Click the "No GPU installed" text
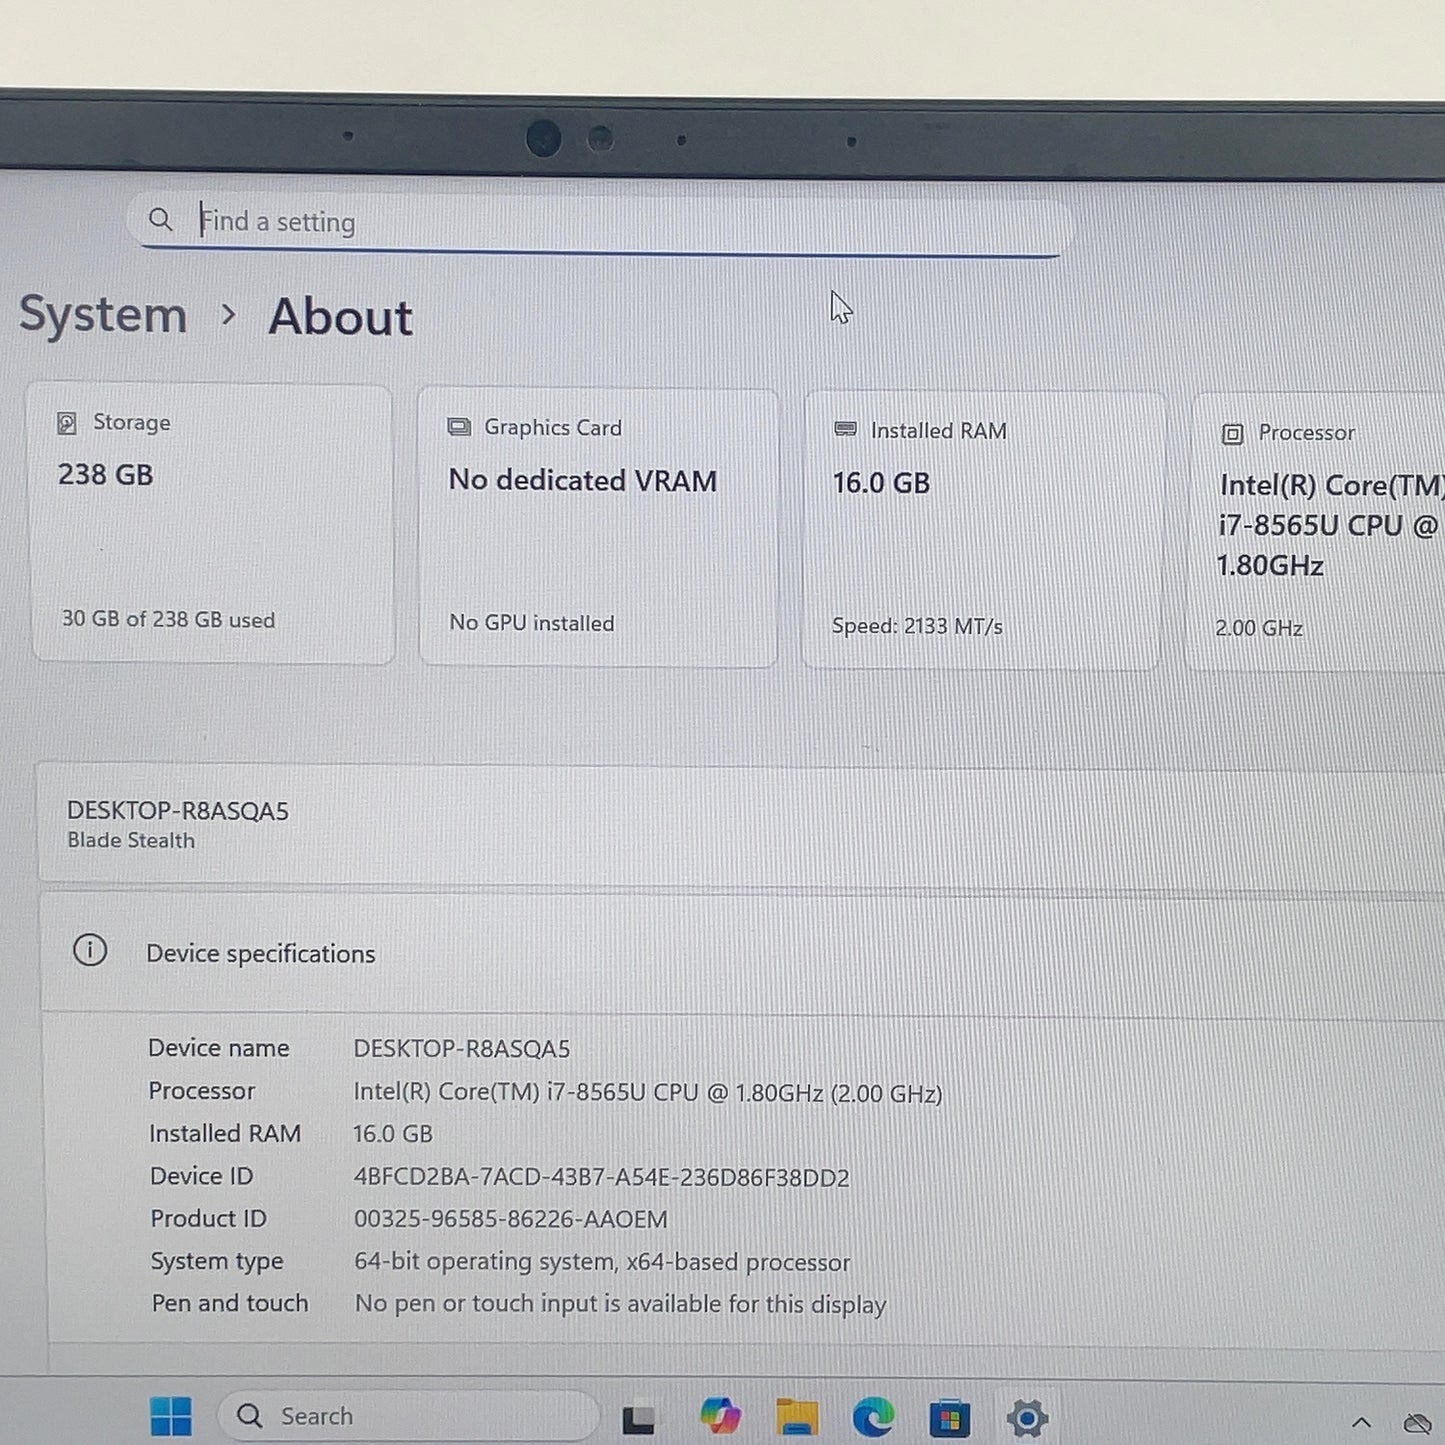 tap(532, 623)
